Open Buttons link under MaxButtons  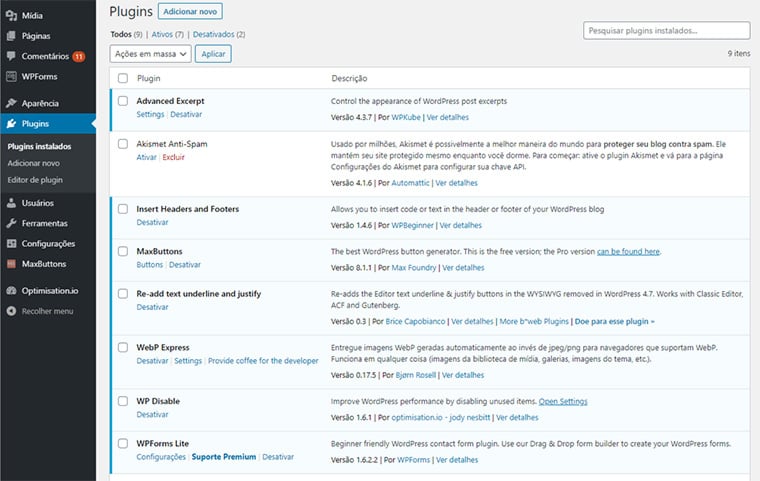[149, 265]
